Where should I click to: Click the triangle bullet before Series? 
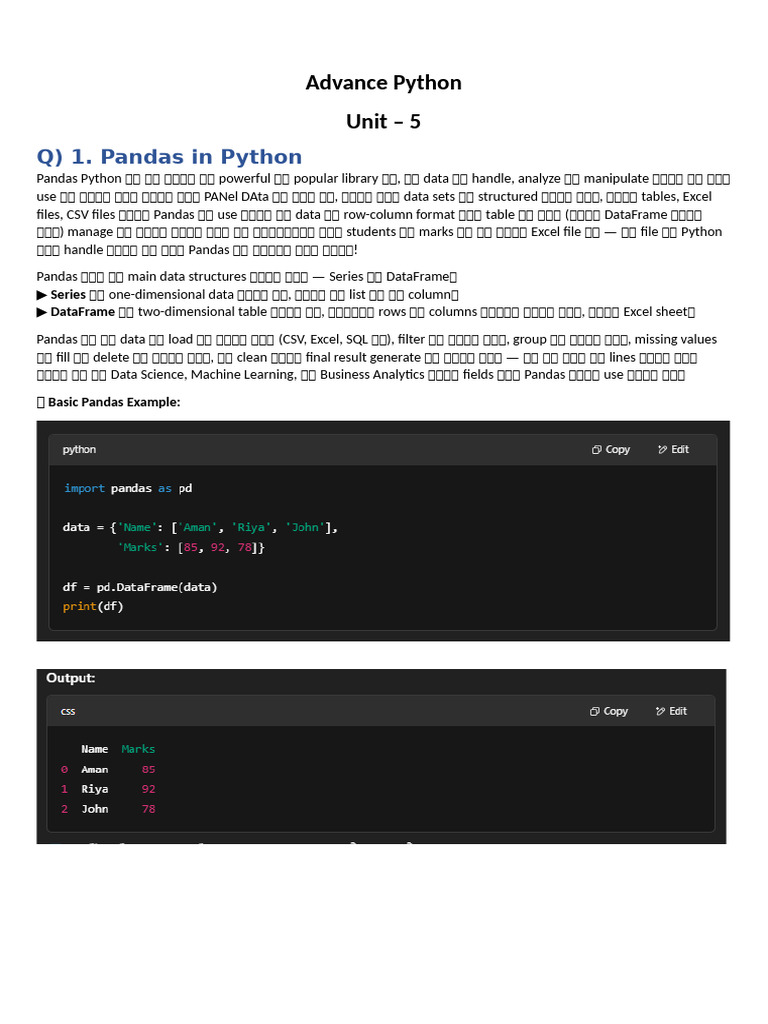coord(42,295)
